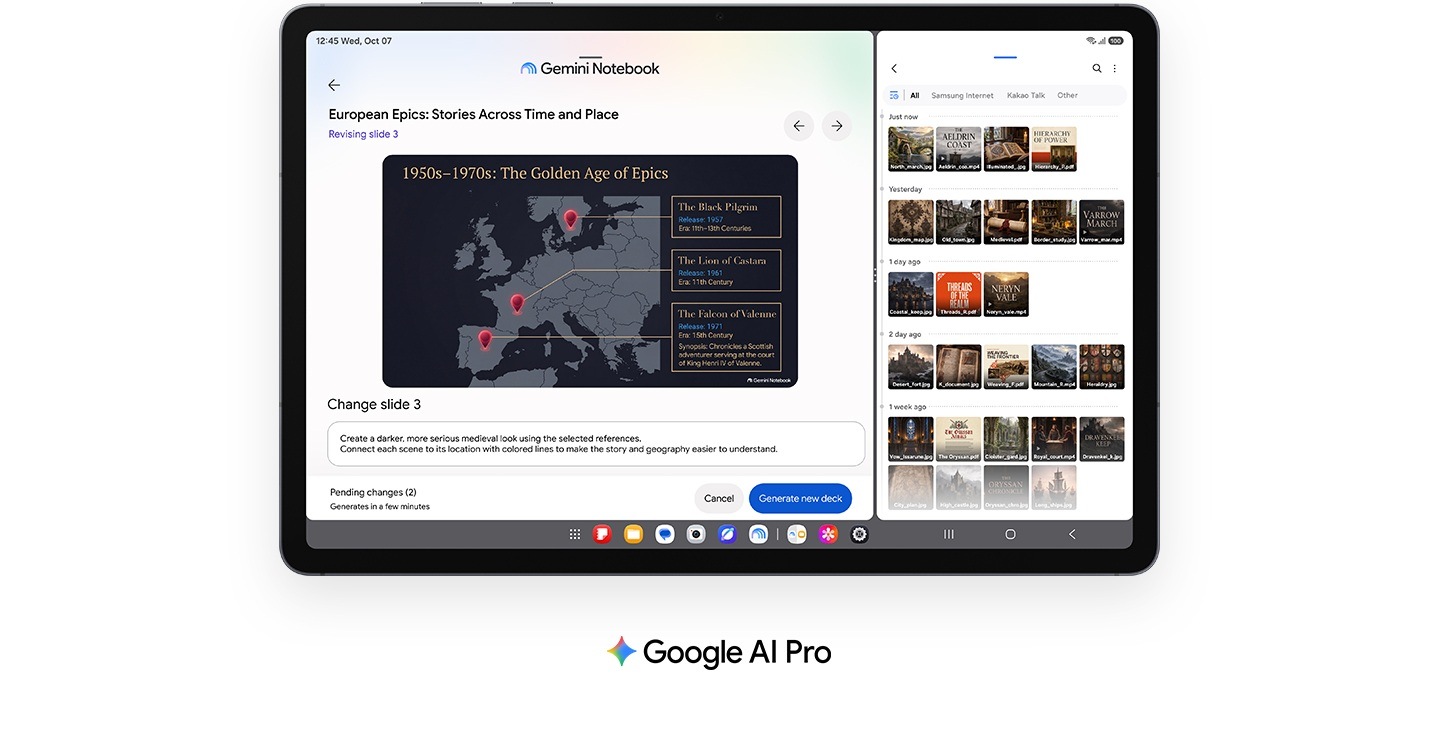The image size is (1440, 751).
Task: Click the Gemini Notebook window top handle
Action: 590,57
